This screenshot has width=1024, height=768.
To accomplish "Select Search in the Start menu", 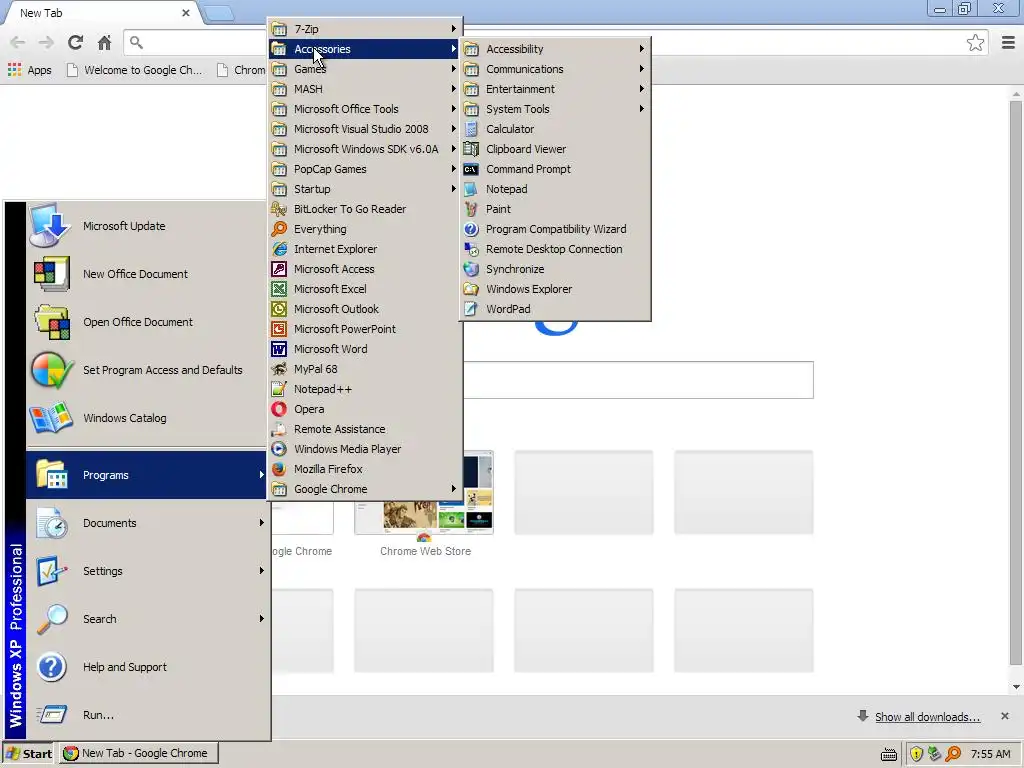I will click(147, 618).
